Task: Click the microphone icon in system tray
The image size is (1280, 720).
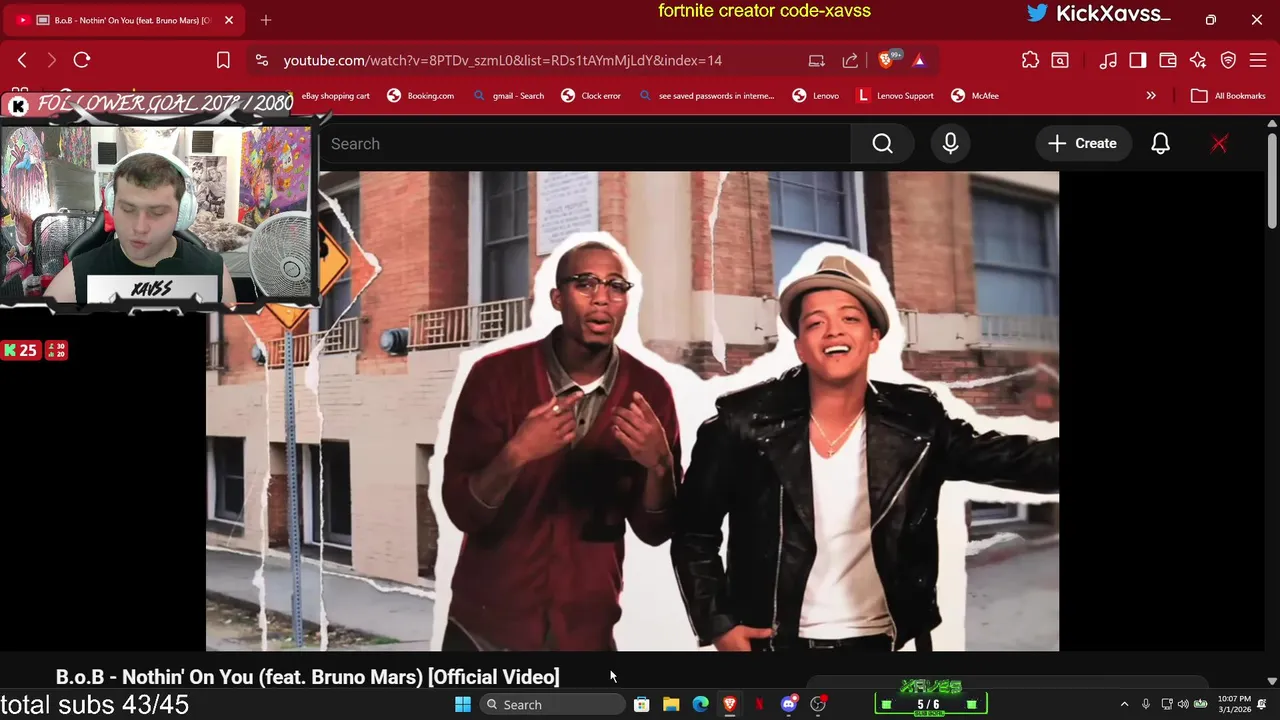Action: [x=1146, y=705]
